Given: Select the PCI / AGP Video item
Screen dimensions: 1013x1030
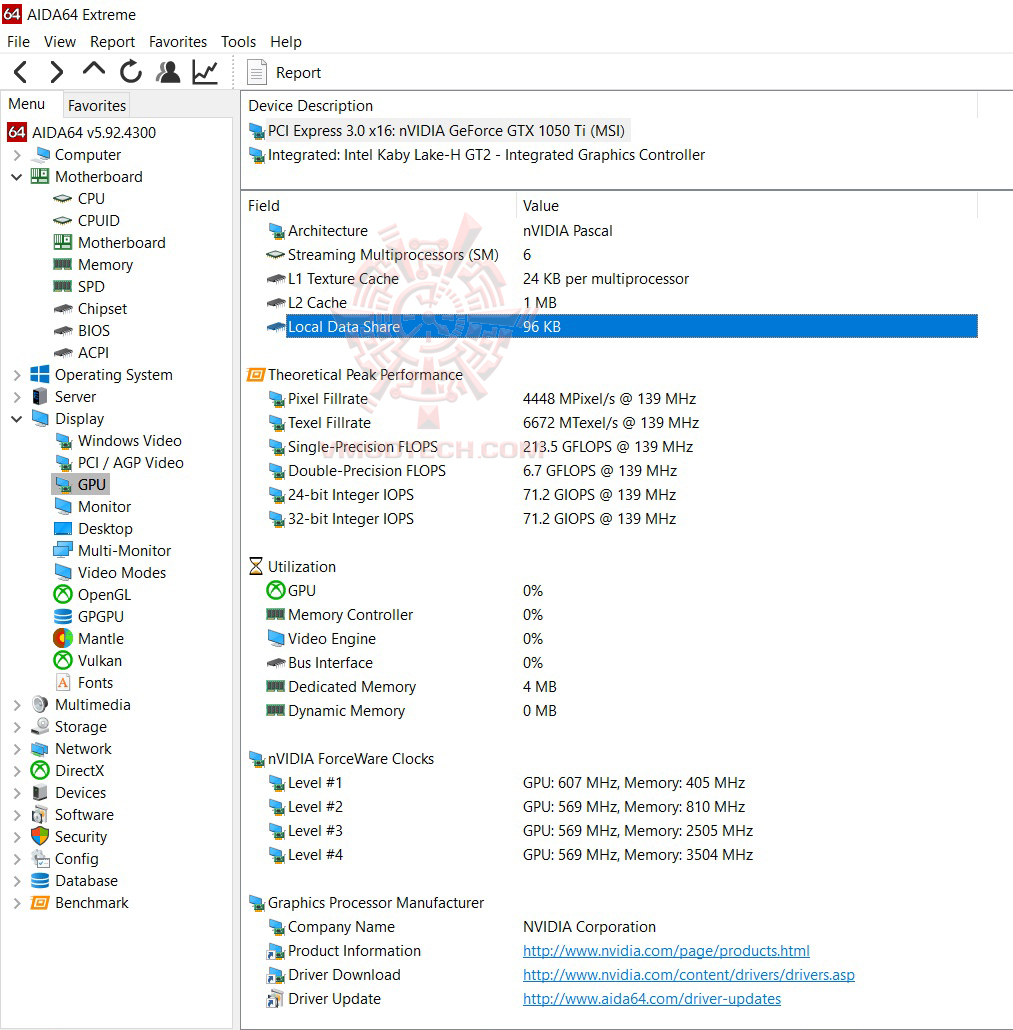Looking at the screenshot, I should point(119,463).
